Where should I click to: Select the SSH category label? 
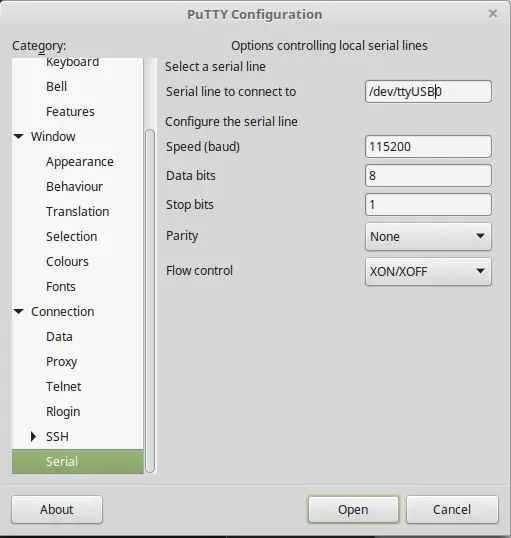[x=57, y=436]
